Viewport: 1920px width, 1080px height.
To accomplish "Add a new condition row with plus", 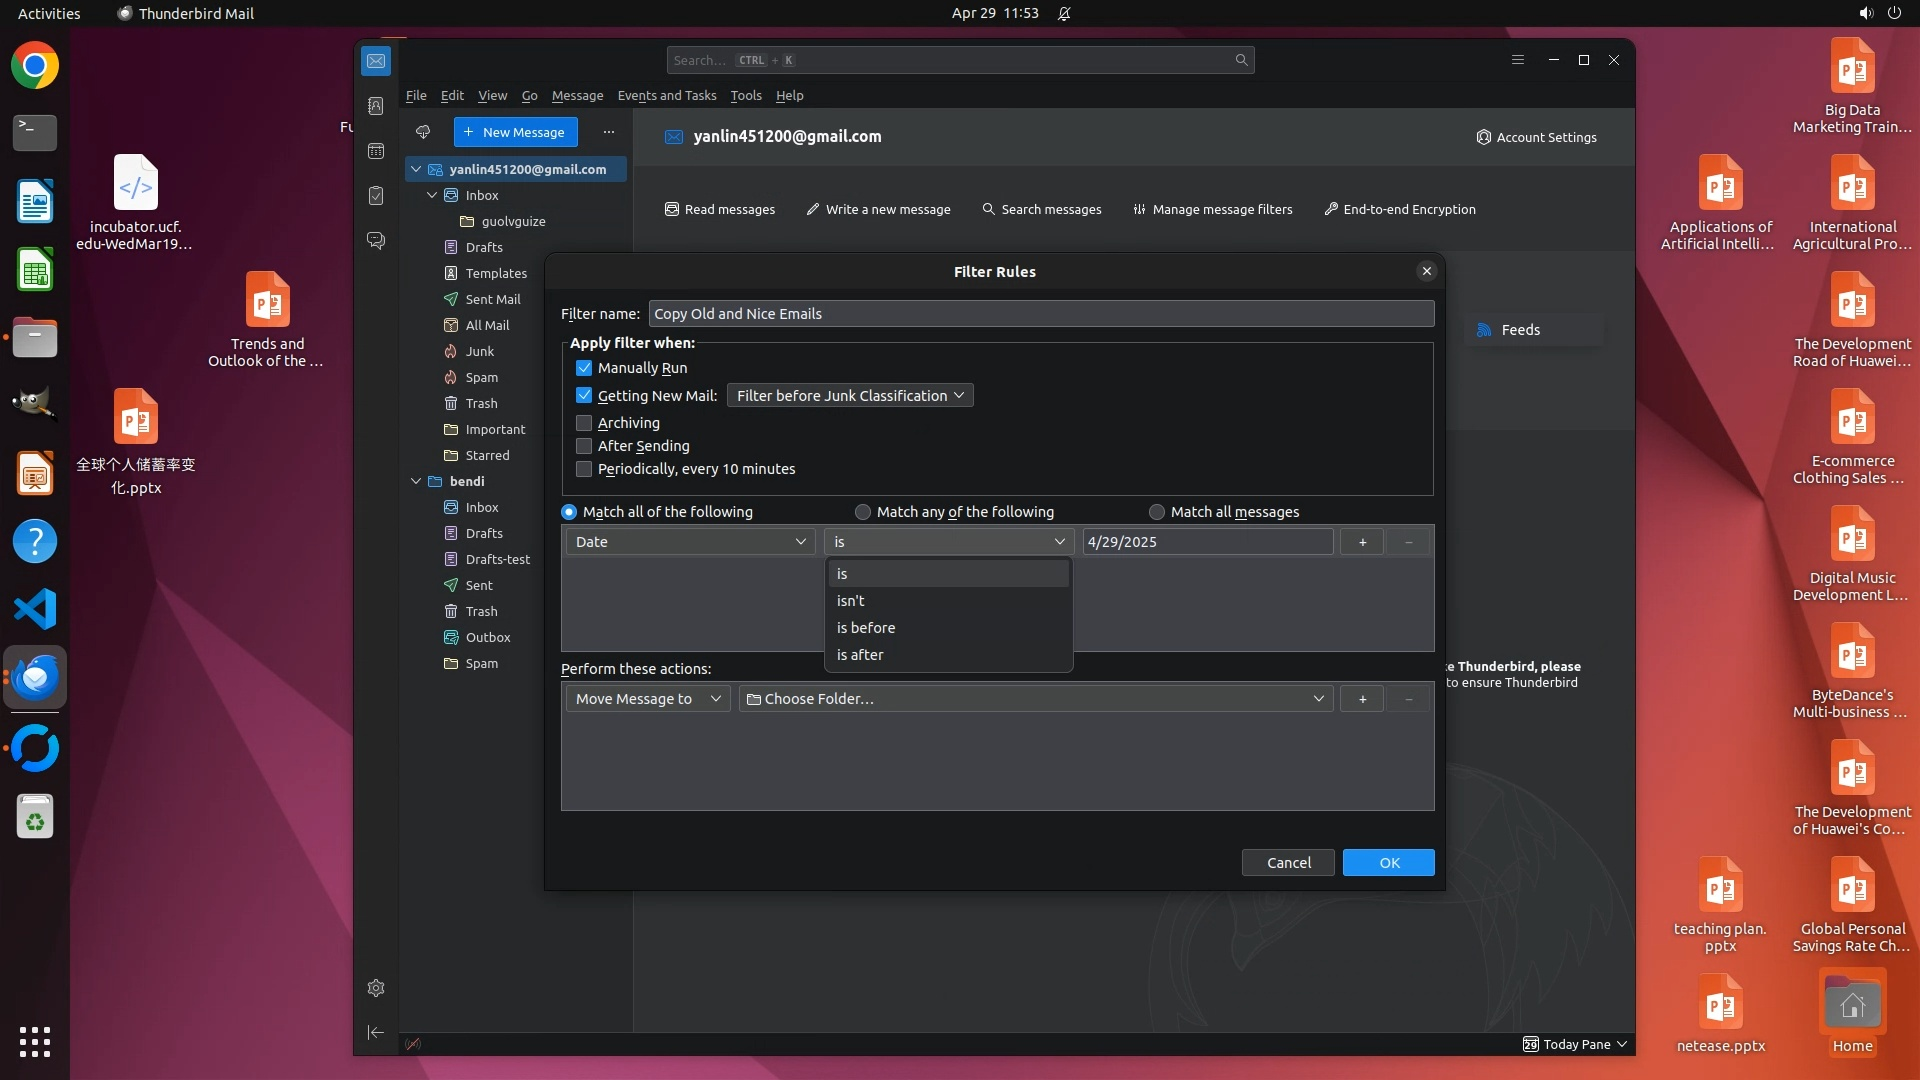I will (1362, 542).
